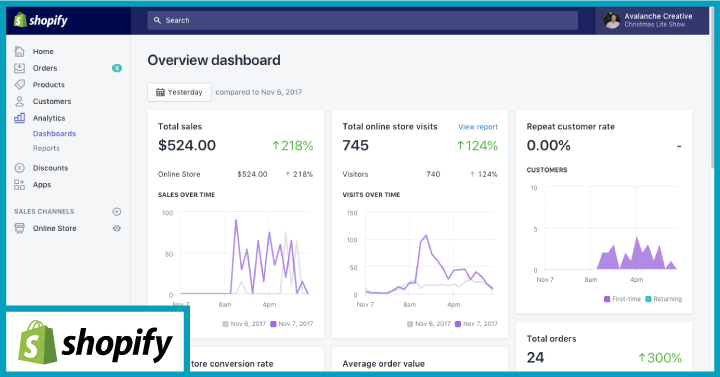Click the 0.00% repeat rate value
Screen dimensions: 720x377
coord(548,146)
